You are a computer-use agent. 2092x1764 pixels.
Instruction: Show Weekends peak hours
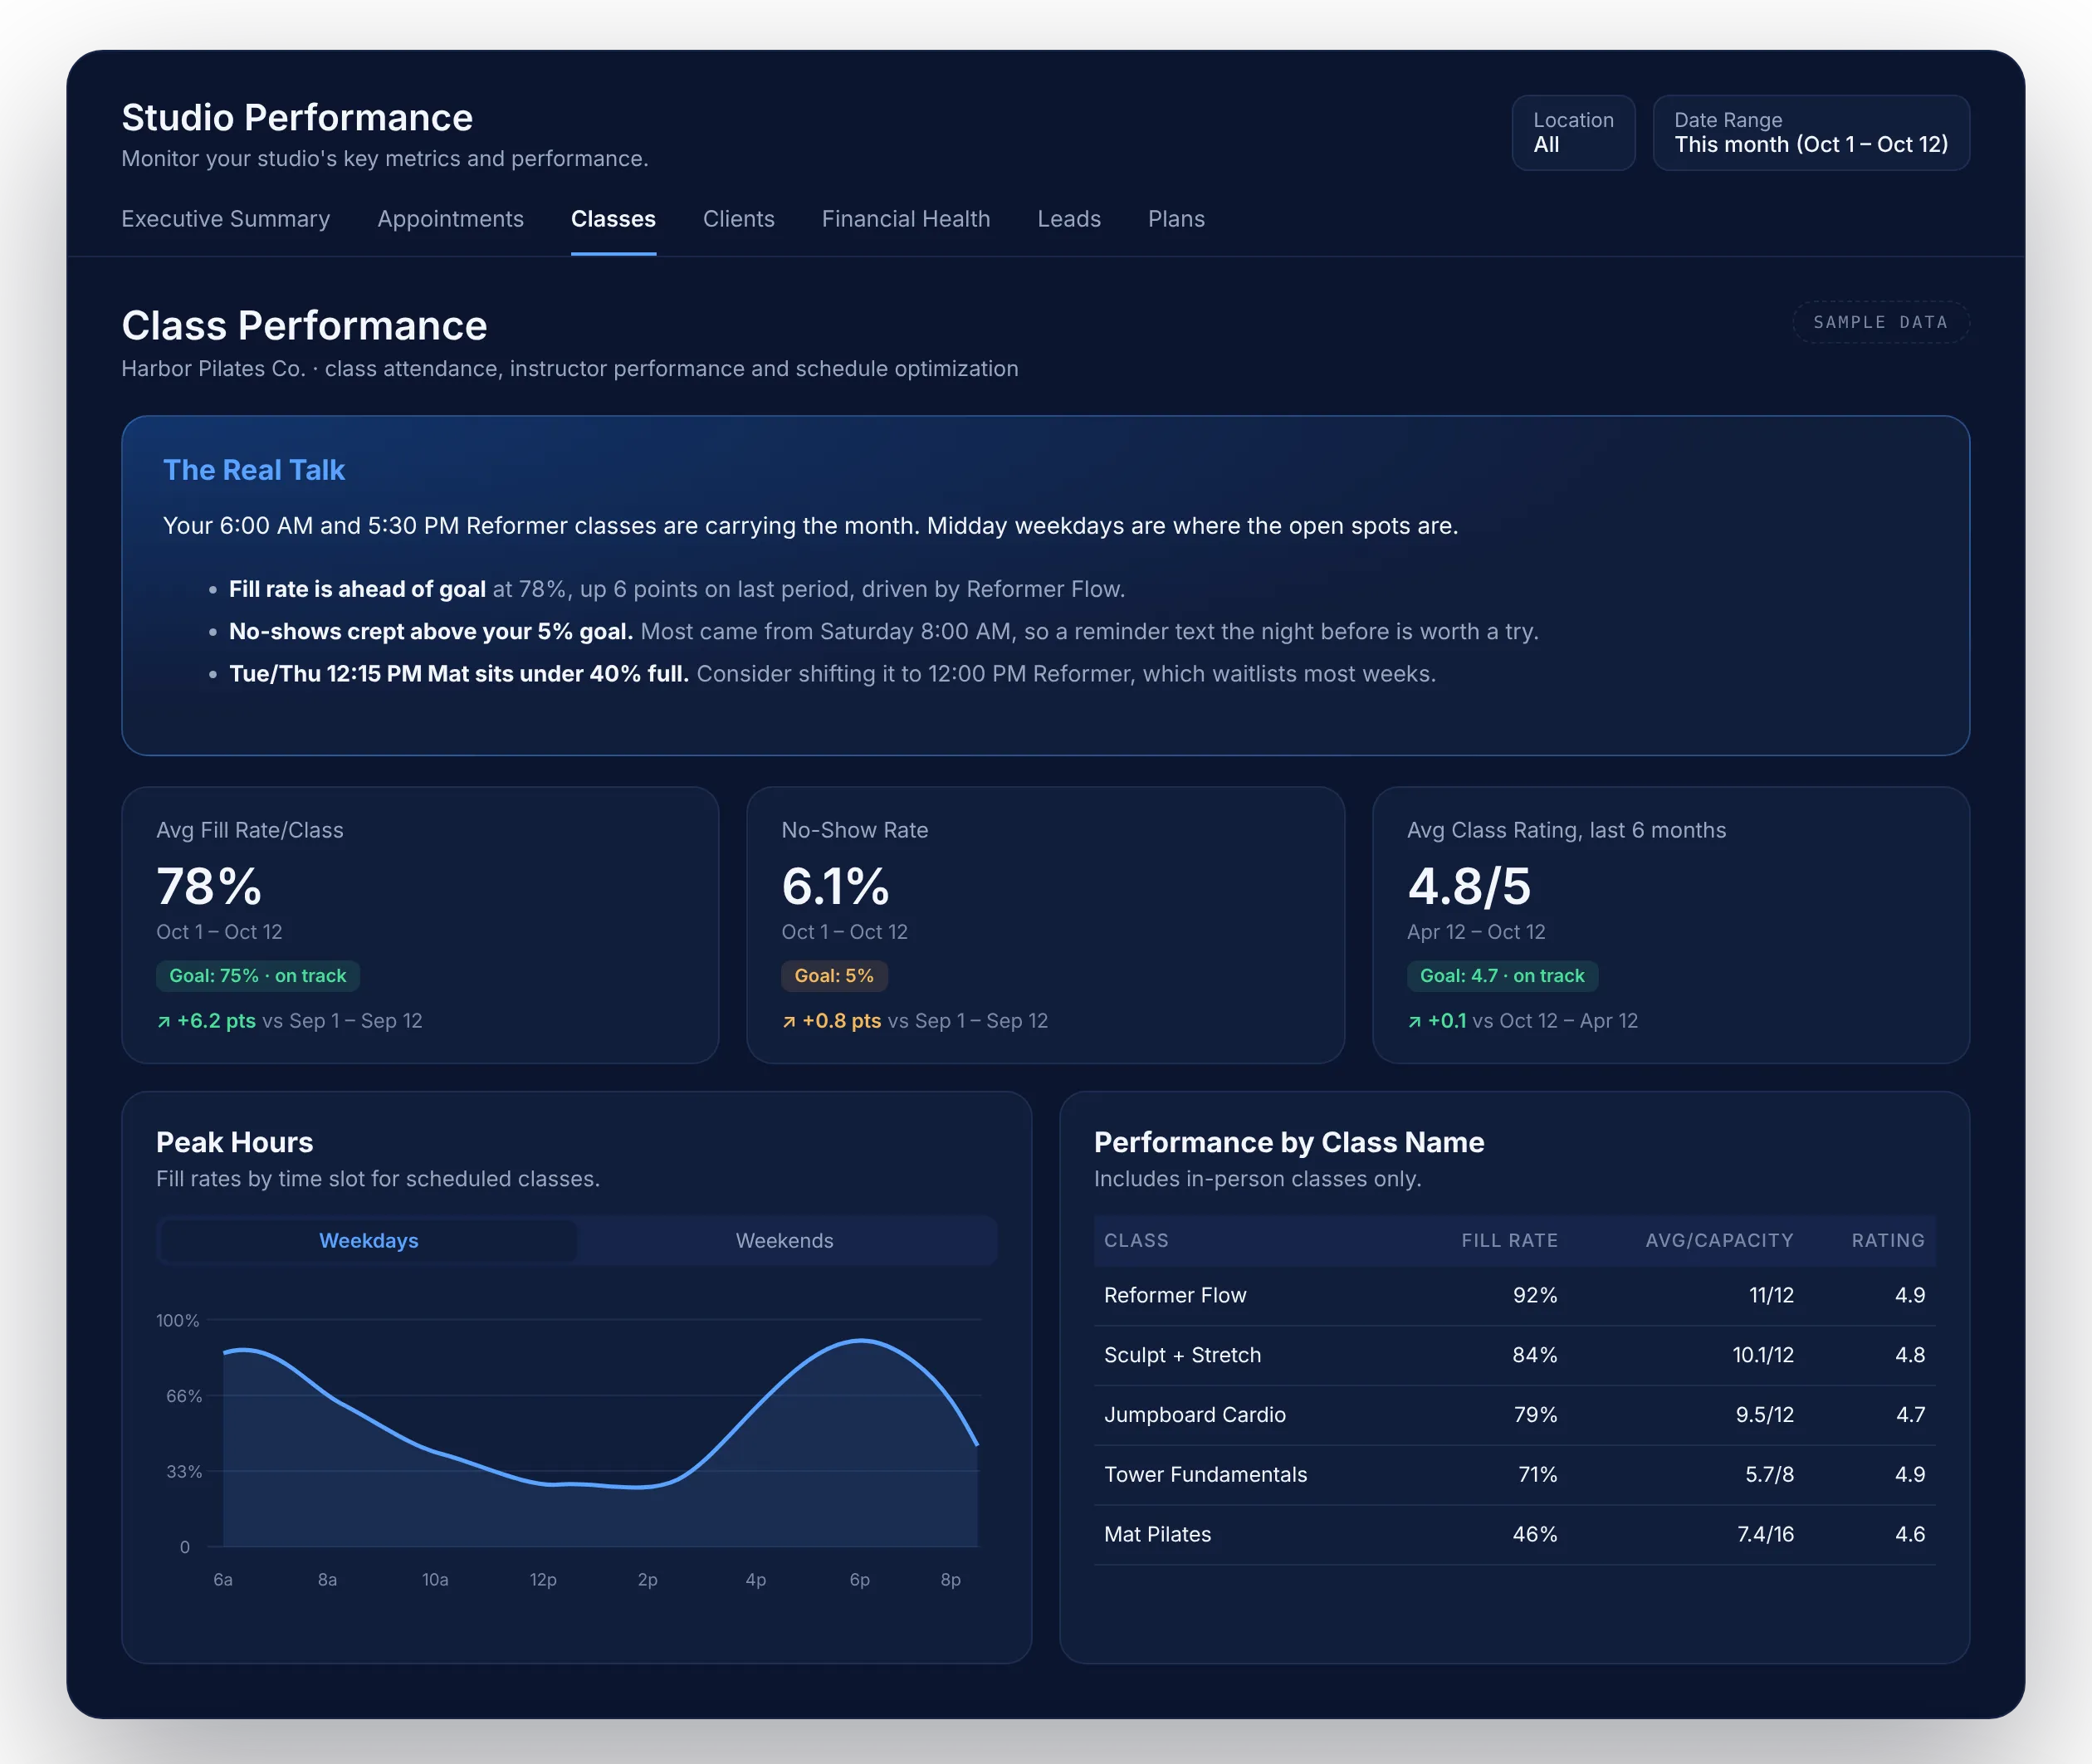tap(784, 1241)
